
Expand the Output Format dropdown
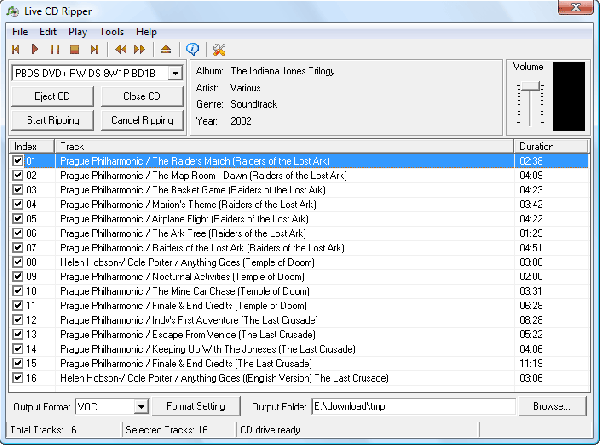[x=140, y=406]
